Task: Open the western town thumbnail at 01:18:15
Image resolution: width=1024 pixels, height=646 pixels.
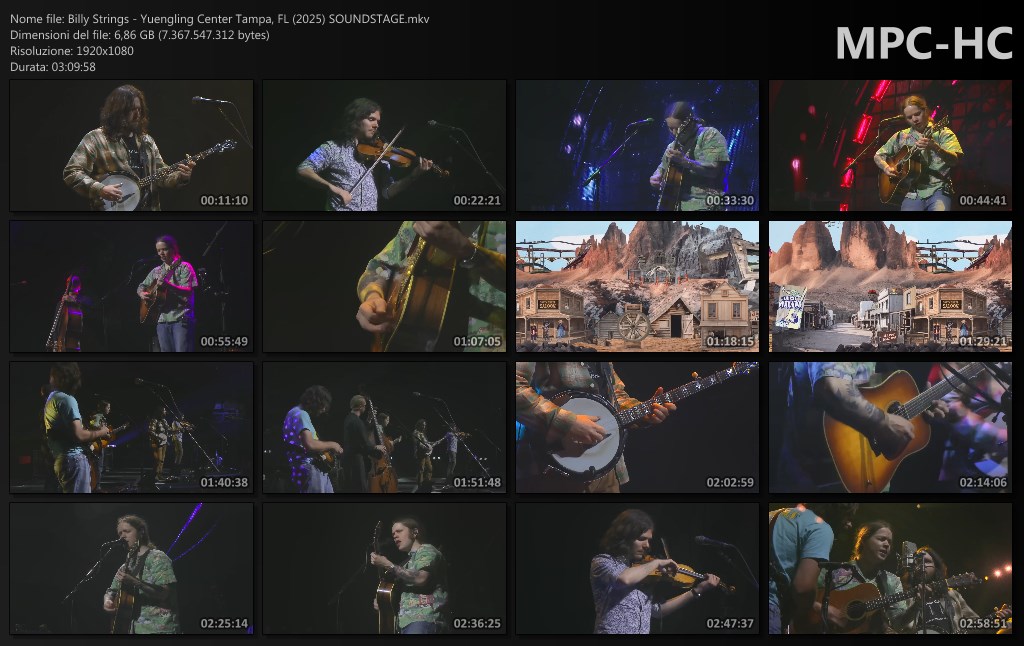Action: pos(637,287)
